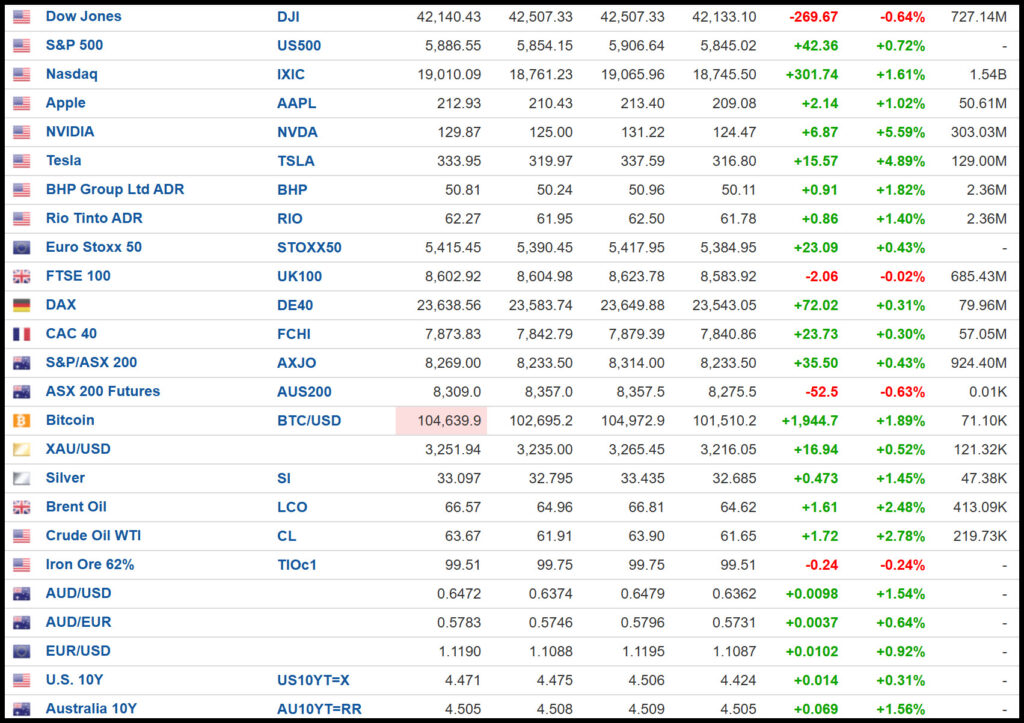Image resolution: width=1024 pixels, height=723 pixels.
Task: Open the EUR/USD currency link
Action: [78, 651]
